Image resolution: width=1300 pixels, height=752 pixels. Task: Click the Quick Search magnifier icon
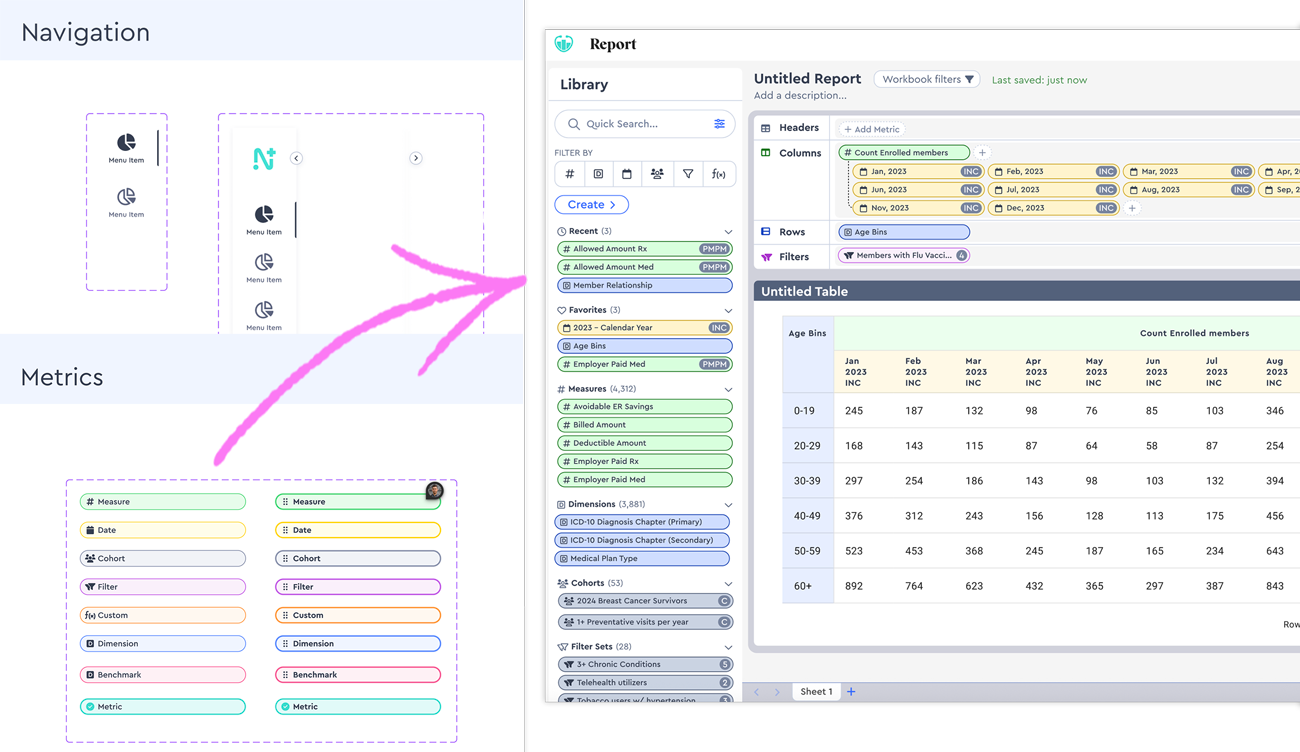point(574,124)
